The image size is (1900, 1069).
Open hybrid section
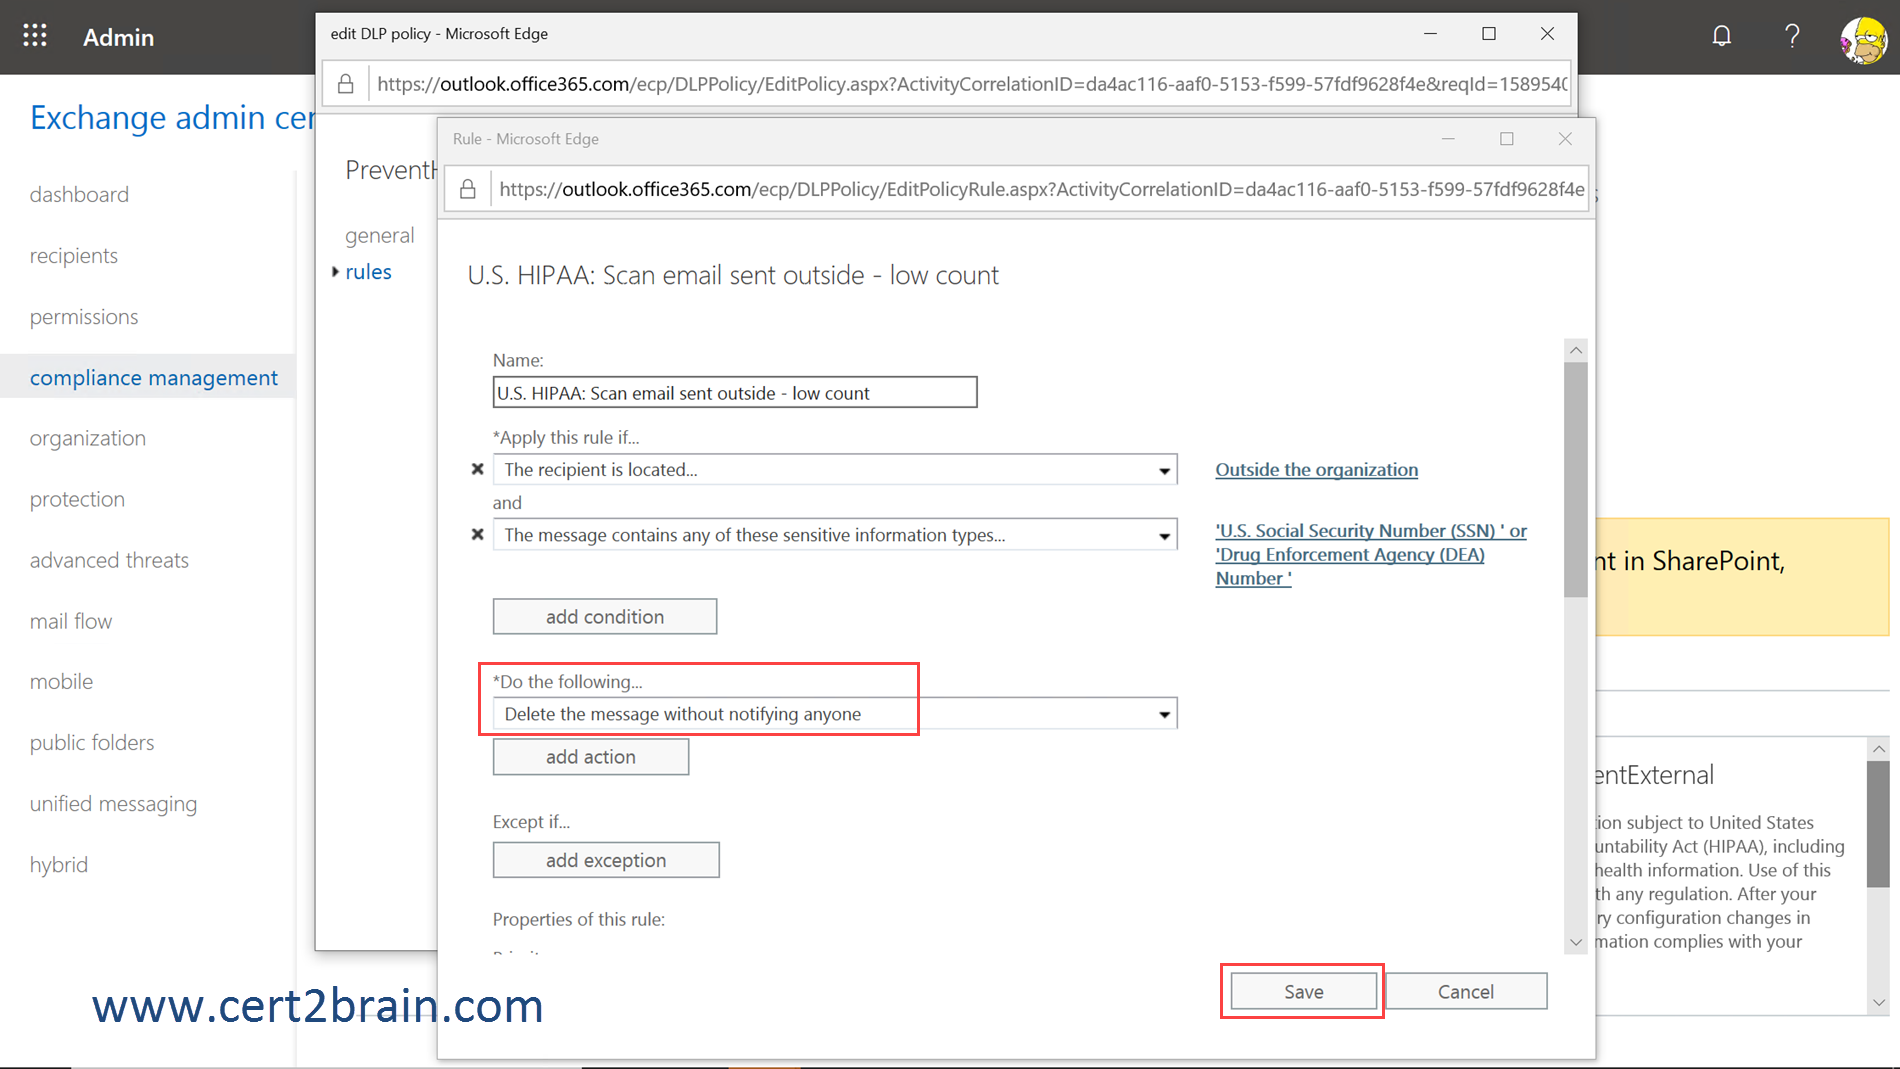(x=59, y=865)
